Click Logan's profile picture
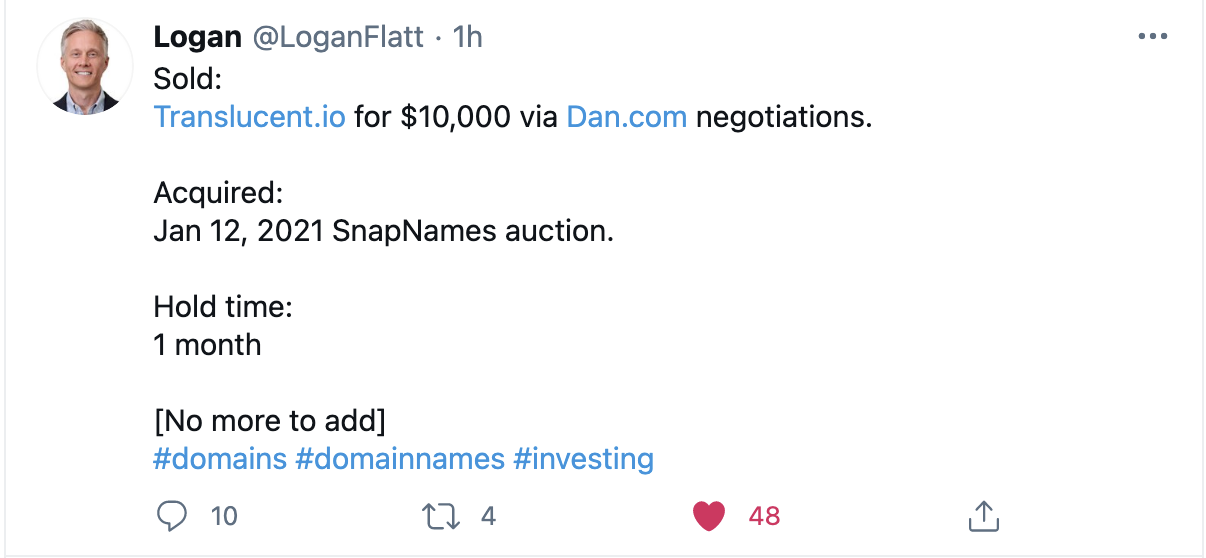Image resolution: width=1206 pixels, height=558 pixels. [x=85, y=67]
